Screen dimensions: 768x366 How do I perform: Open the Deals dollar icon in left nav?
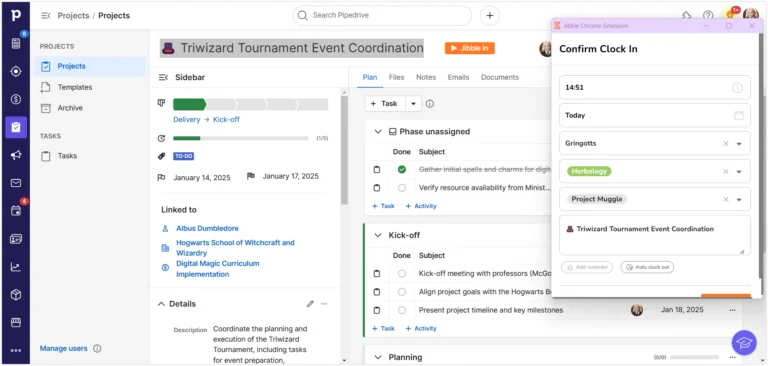coord(16,99)
